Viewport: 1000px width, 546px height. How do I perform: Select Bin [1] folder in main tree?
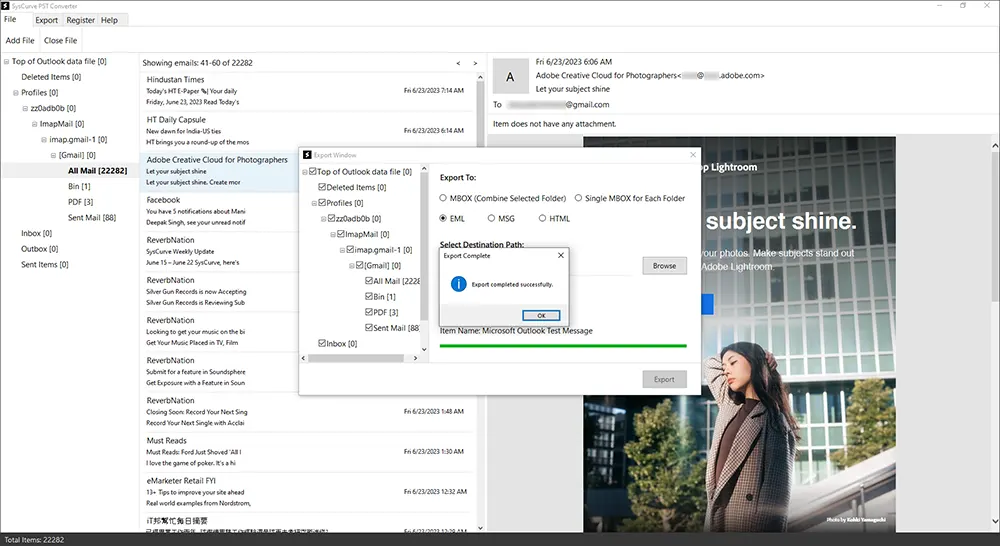tap(79, 186)
